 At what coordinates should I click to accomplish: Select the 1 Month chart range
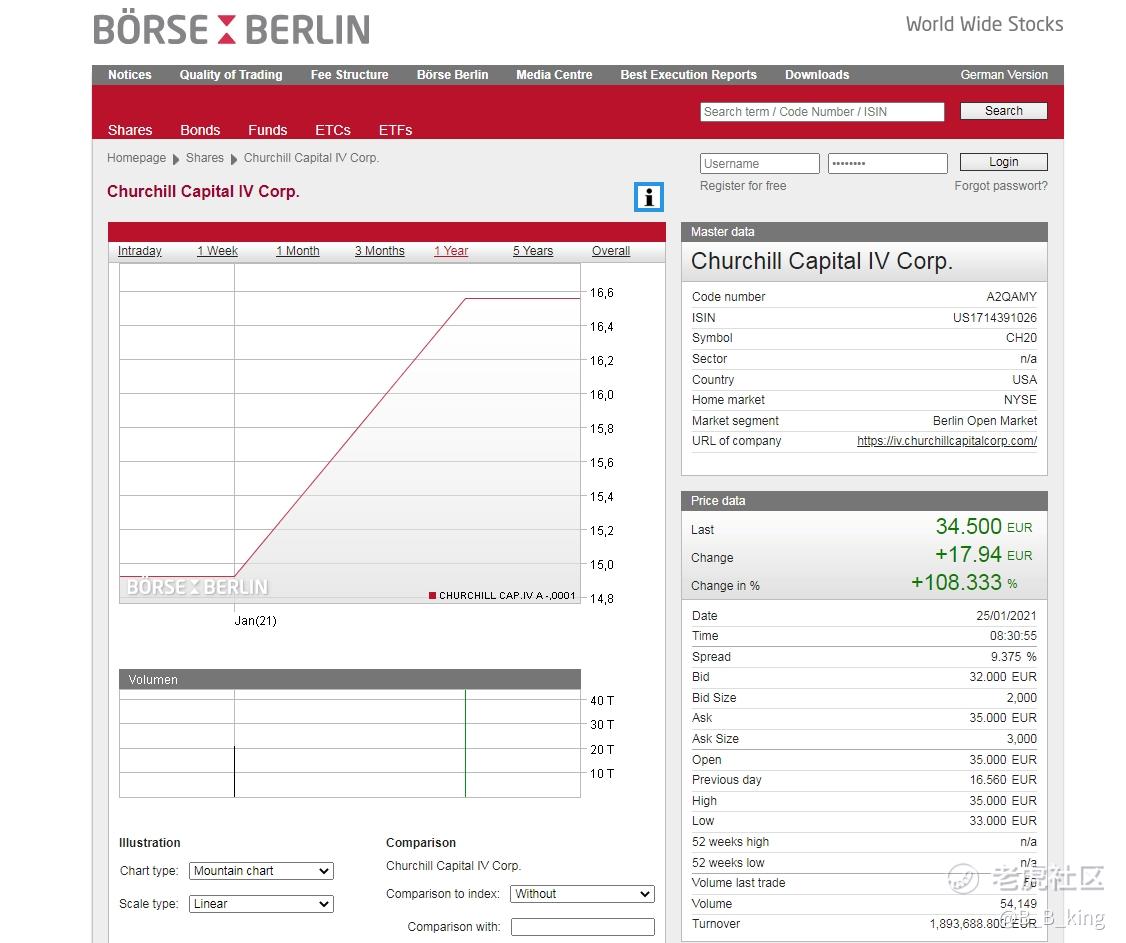[298, 251]
